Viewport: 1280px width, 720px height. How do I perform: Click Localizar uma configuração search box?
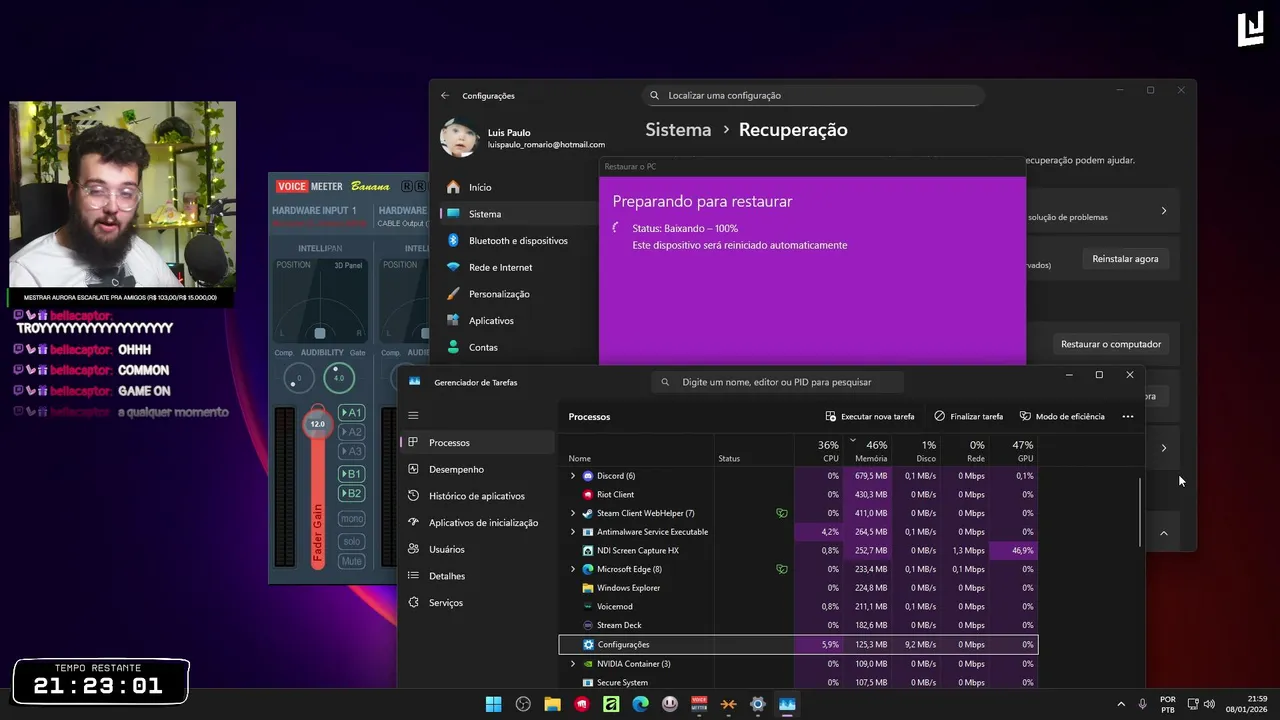[813, 96]
